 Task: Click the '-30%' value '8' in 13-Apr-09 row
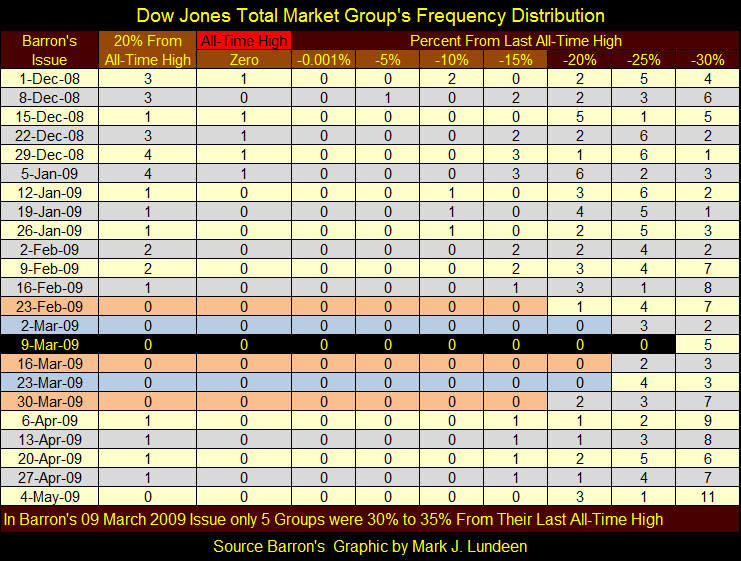pyautogui.click(x=707, y=440)
